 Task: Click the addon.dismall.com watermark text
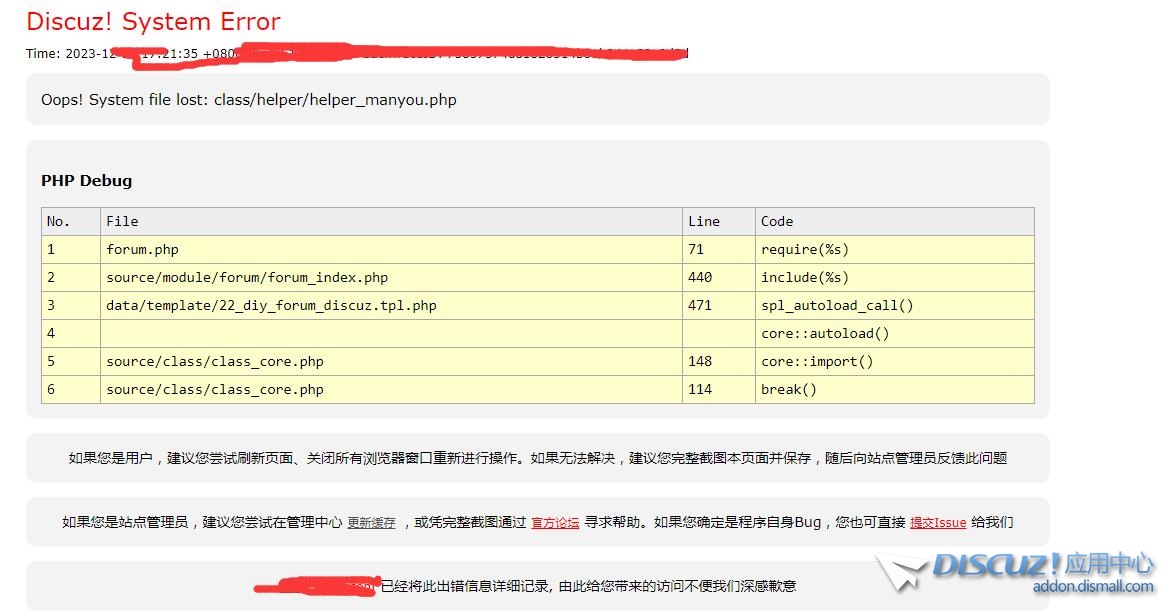tap(1092, 587)
